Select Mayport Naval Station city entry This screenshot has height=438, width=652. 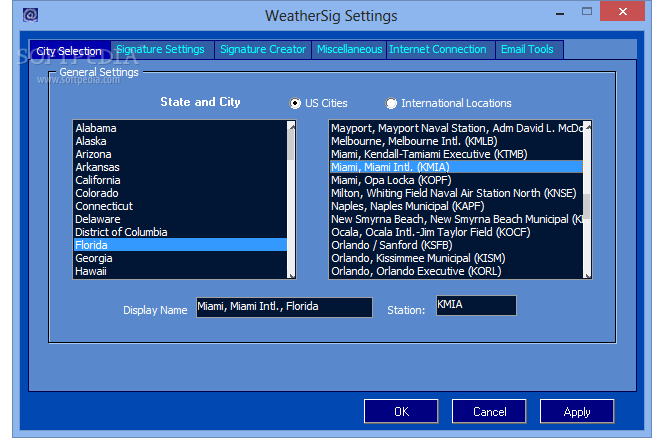[x=457, y=128]
